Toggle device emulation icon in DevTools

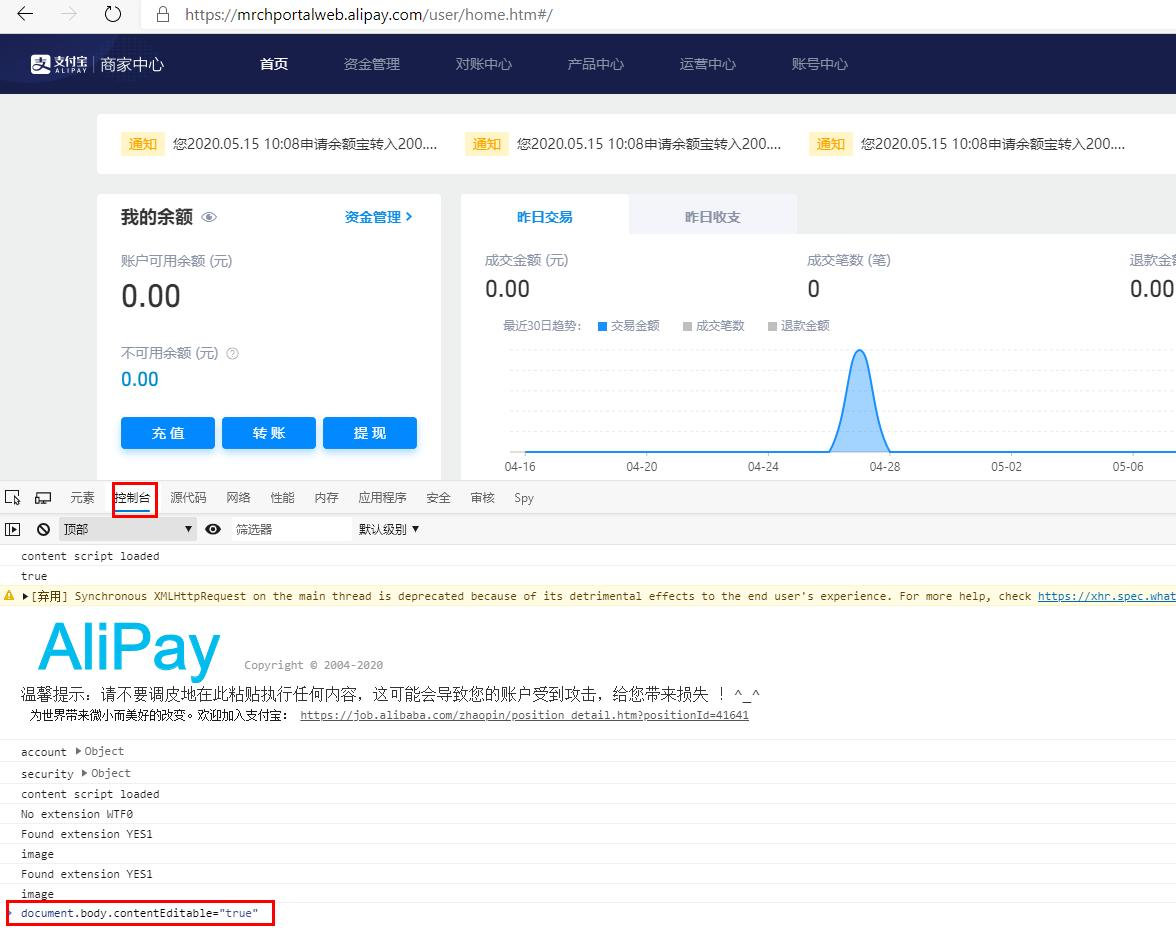44,498
